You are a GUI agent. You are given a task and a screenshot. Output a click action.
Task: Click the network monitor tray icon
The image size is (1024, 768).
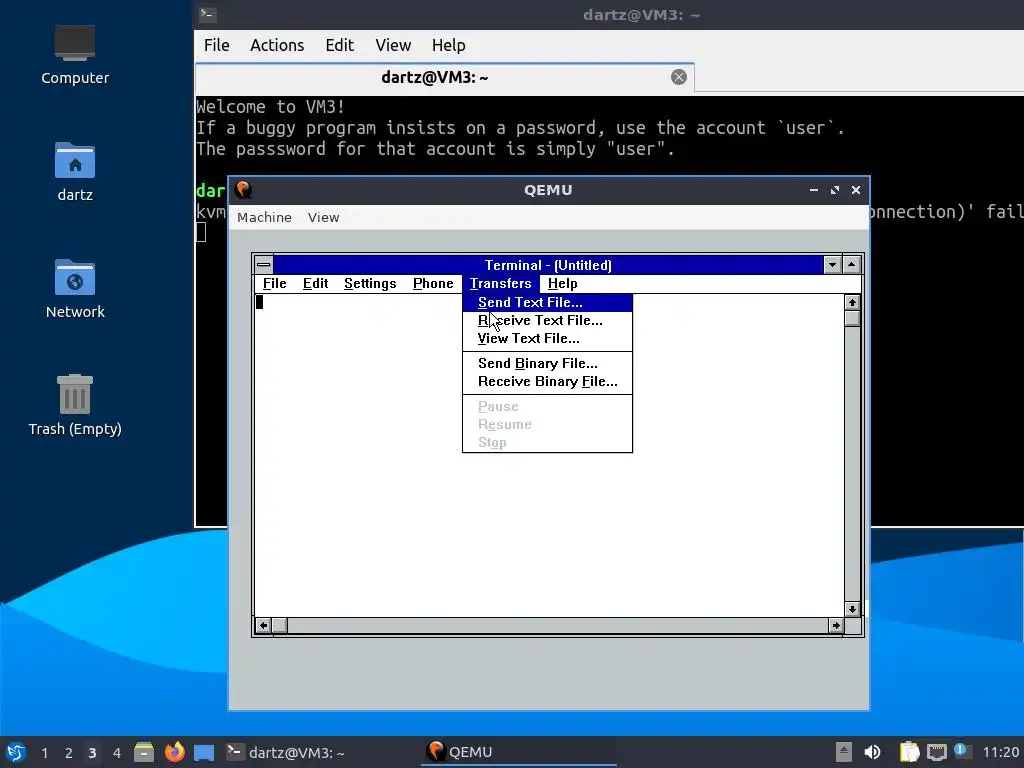point(936,752)
